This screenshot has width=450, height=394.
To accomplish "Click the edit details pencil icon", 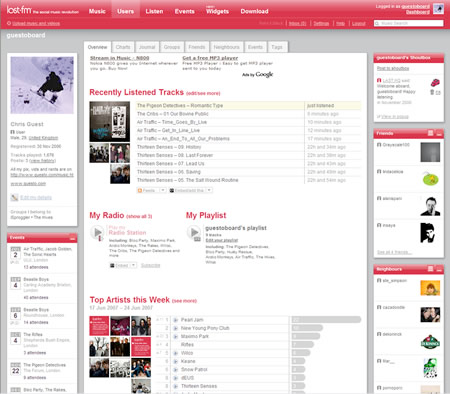I will pos(14,197).
